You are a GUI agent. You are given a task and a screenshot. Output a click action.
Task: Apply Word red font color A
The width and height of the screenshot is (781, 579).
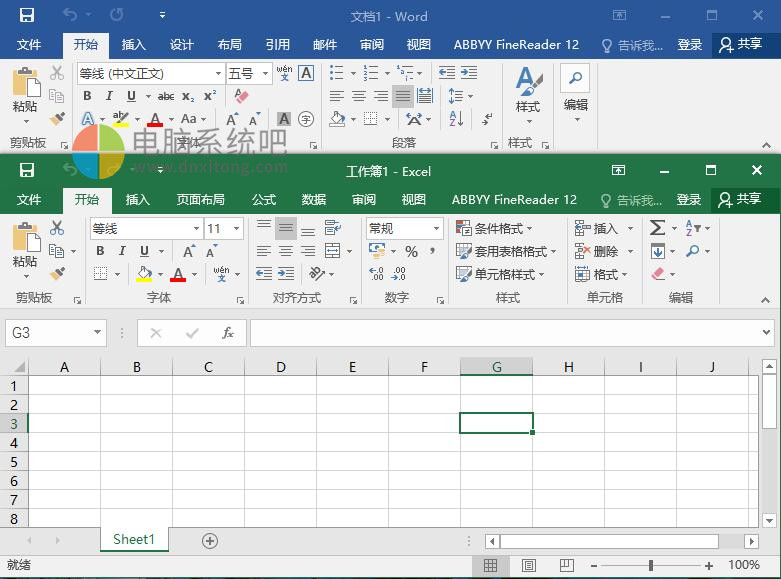(x=155, y=119)
